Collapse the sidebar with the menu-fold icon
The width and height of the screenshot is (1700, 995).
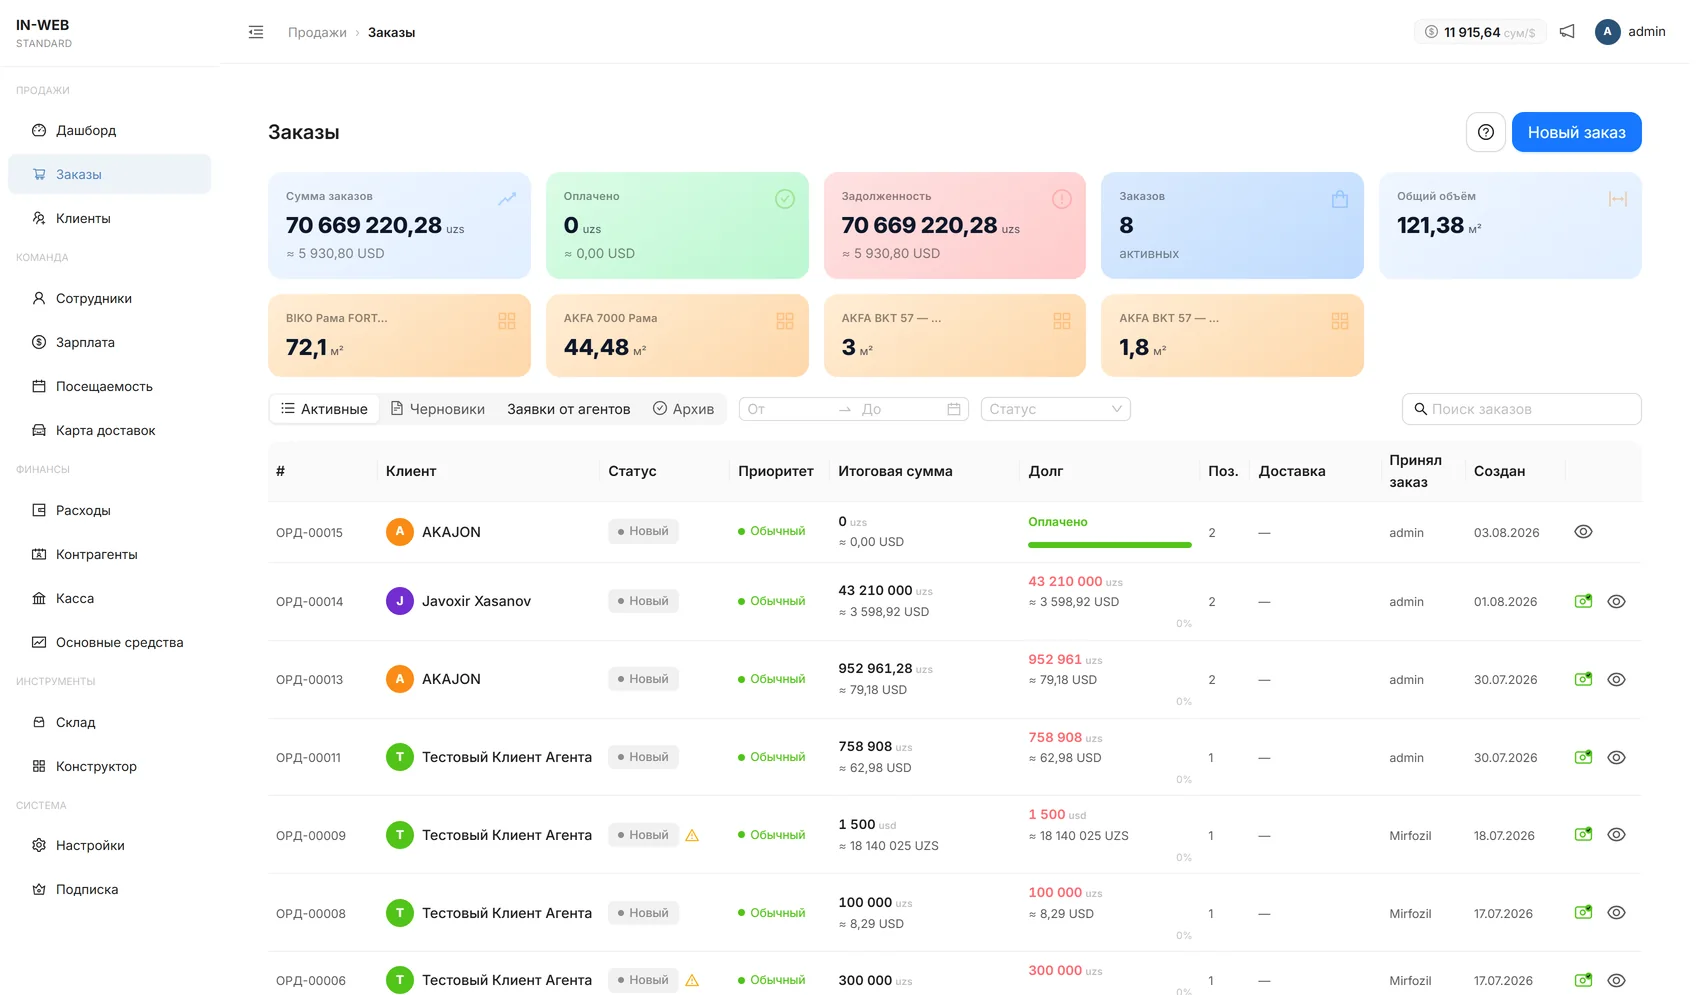tap(256, 32)
